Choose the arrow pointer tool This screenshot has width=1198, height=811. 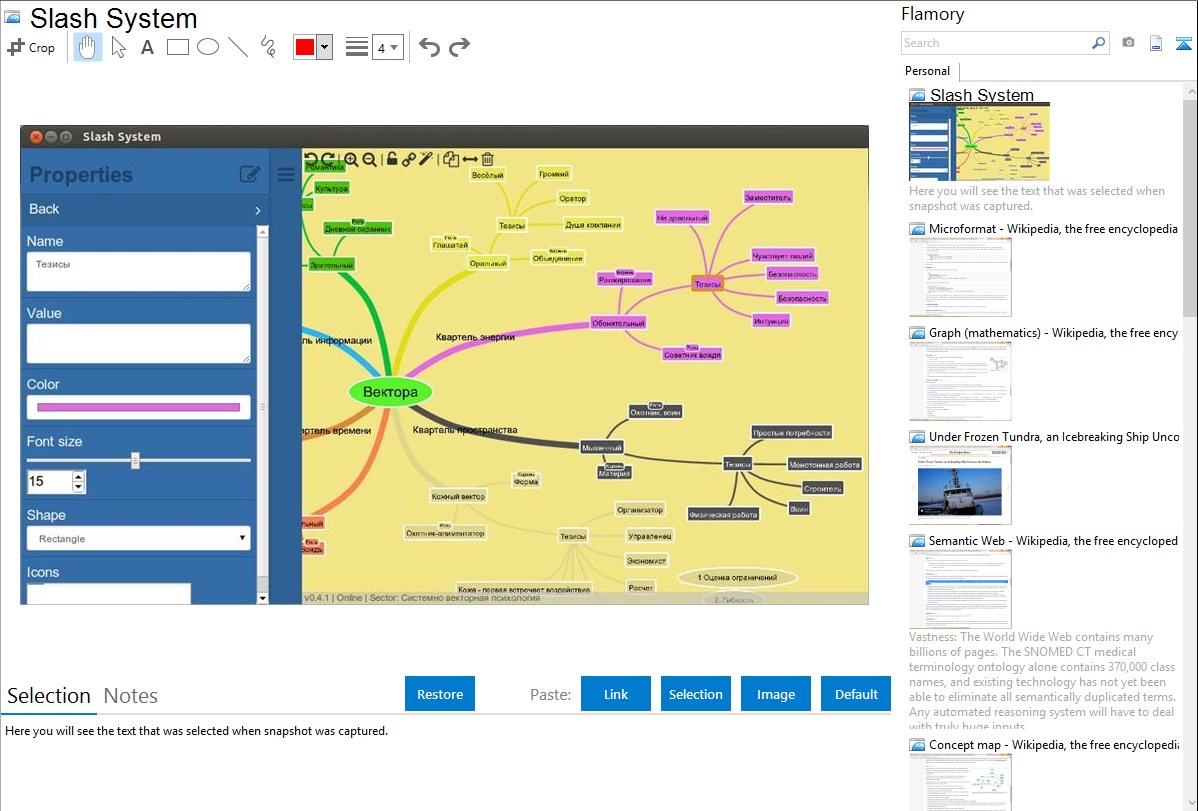pos(118,47)
